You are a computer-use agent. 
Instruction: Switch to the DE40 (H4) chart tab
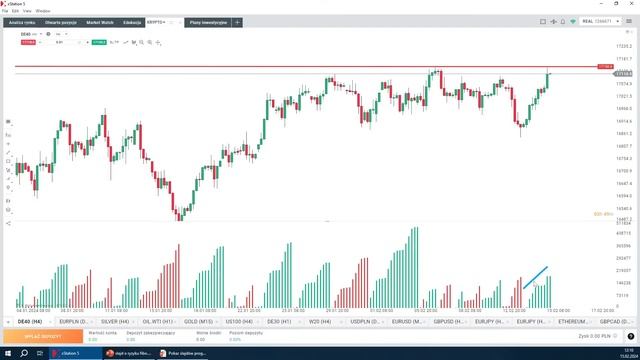[30, 322]
